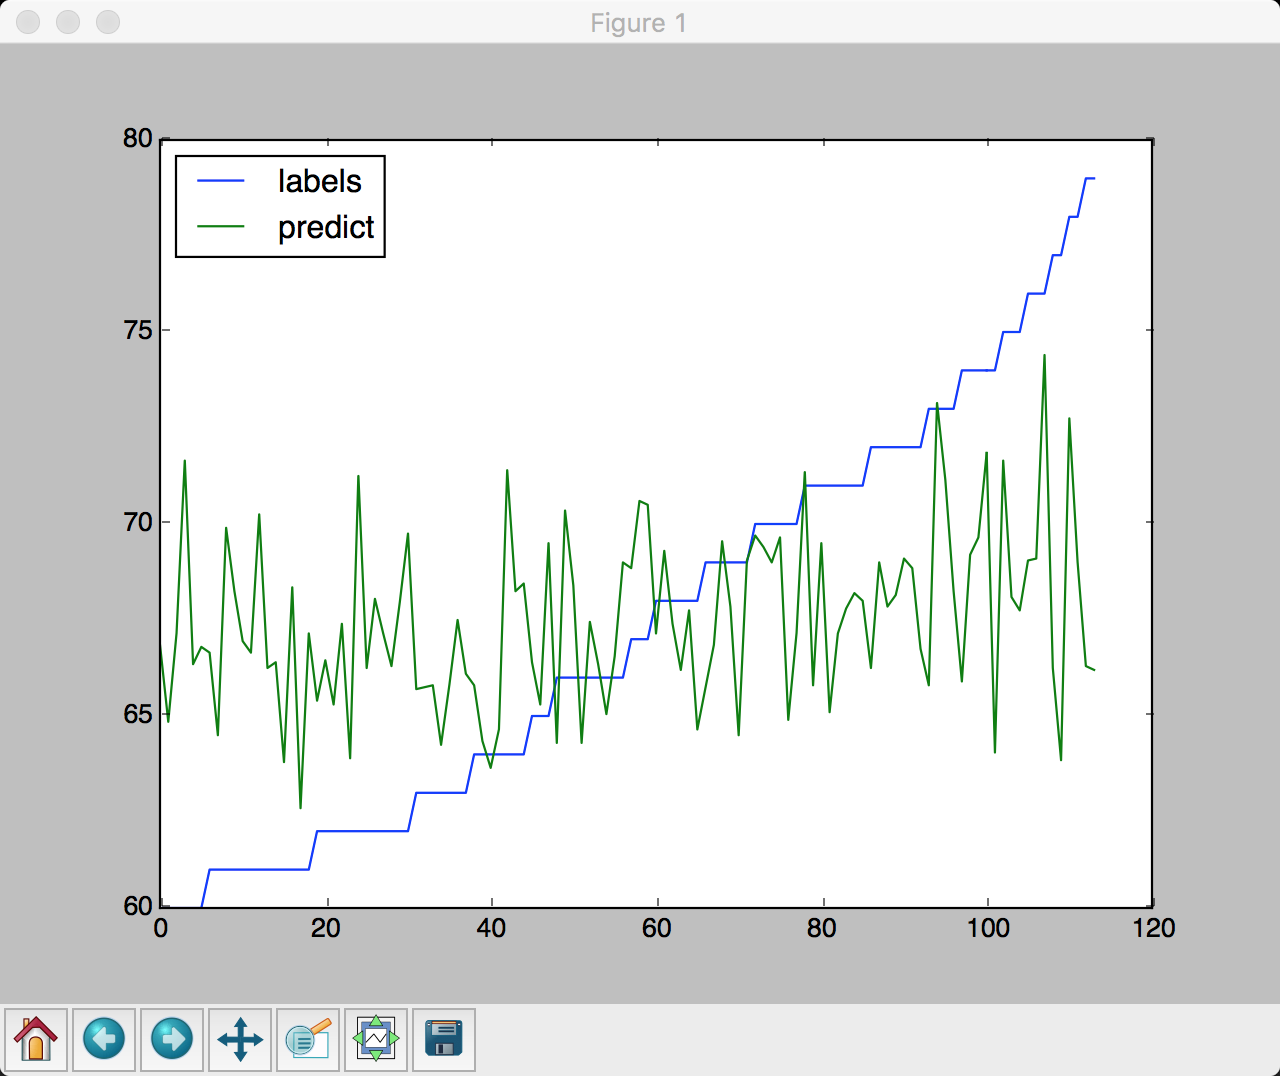
Task: Click the 'Figure 1' window title
Action: click(x=638, y=23)
